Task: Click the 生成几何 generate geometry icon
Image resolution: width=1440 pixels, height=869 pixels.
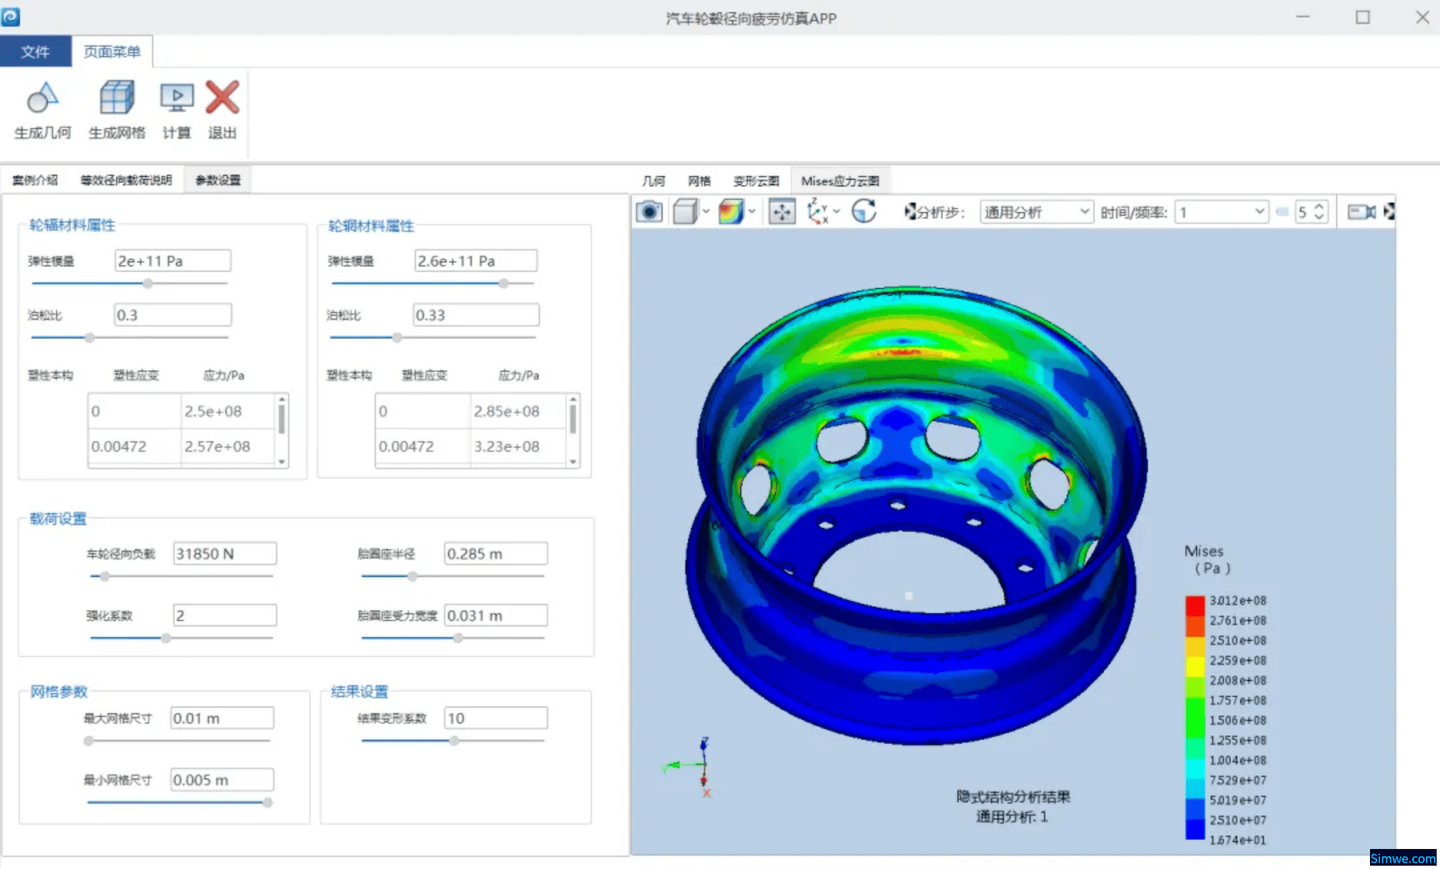Action: coord(42,98)
